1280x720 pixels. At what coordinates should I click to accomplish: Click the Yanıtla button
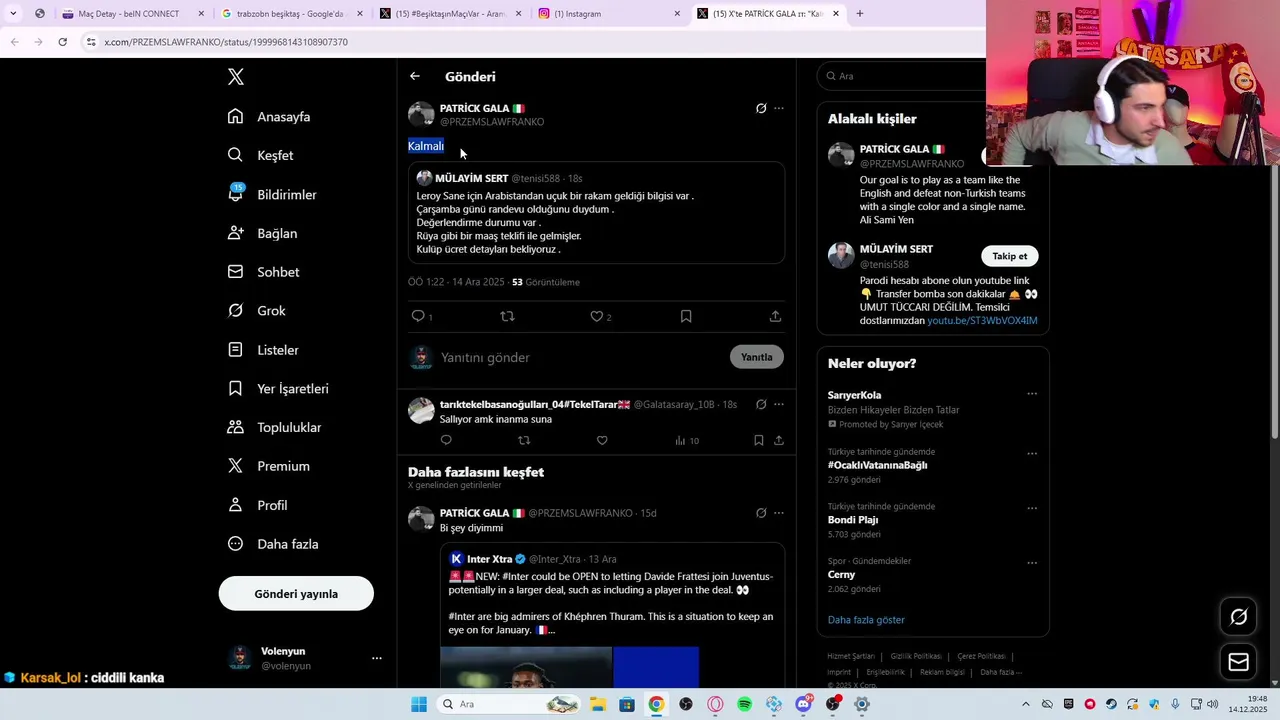pos(757,357)
